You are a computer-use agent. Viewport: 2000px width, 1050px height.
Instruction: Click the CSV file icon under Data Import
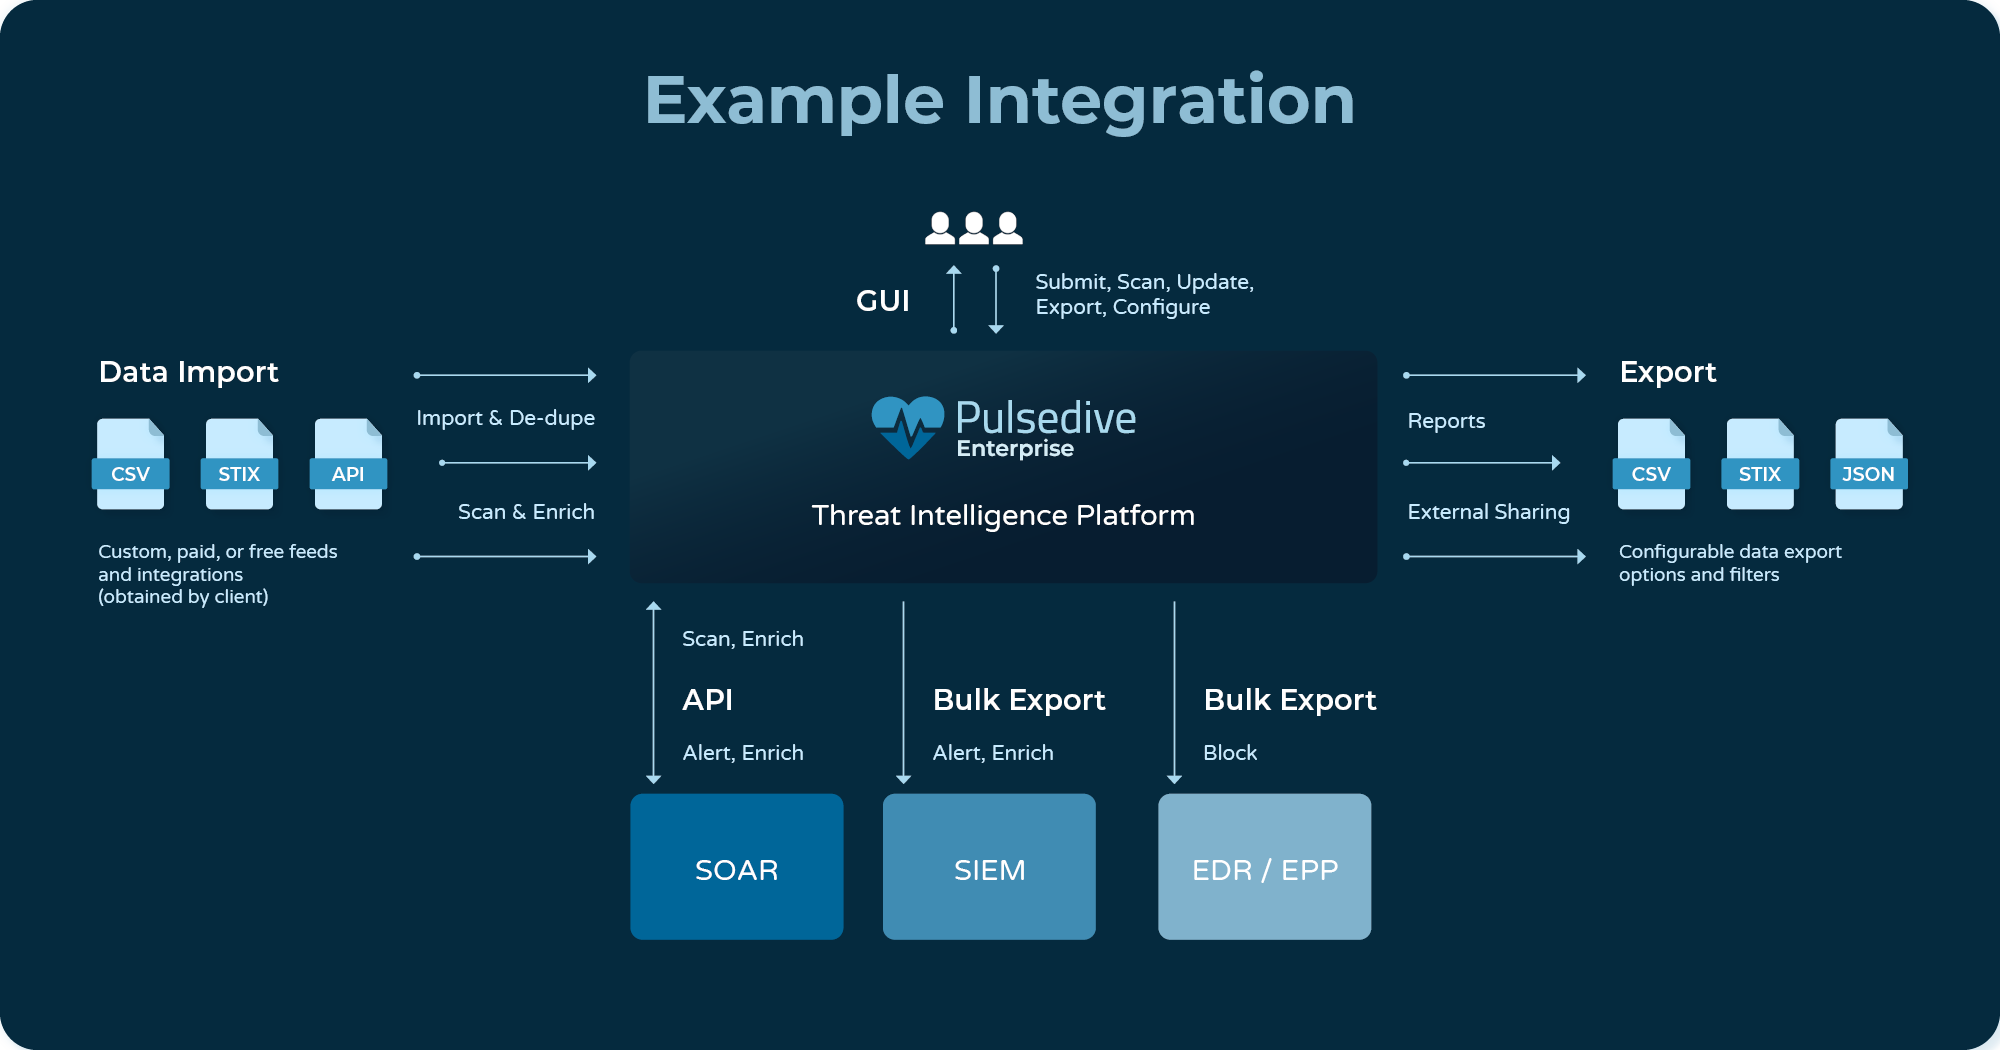(130, 464)
